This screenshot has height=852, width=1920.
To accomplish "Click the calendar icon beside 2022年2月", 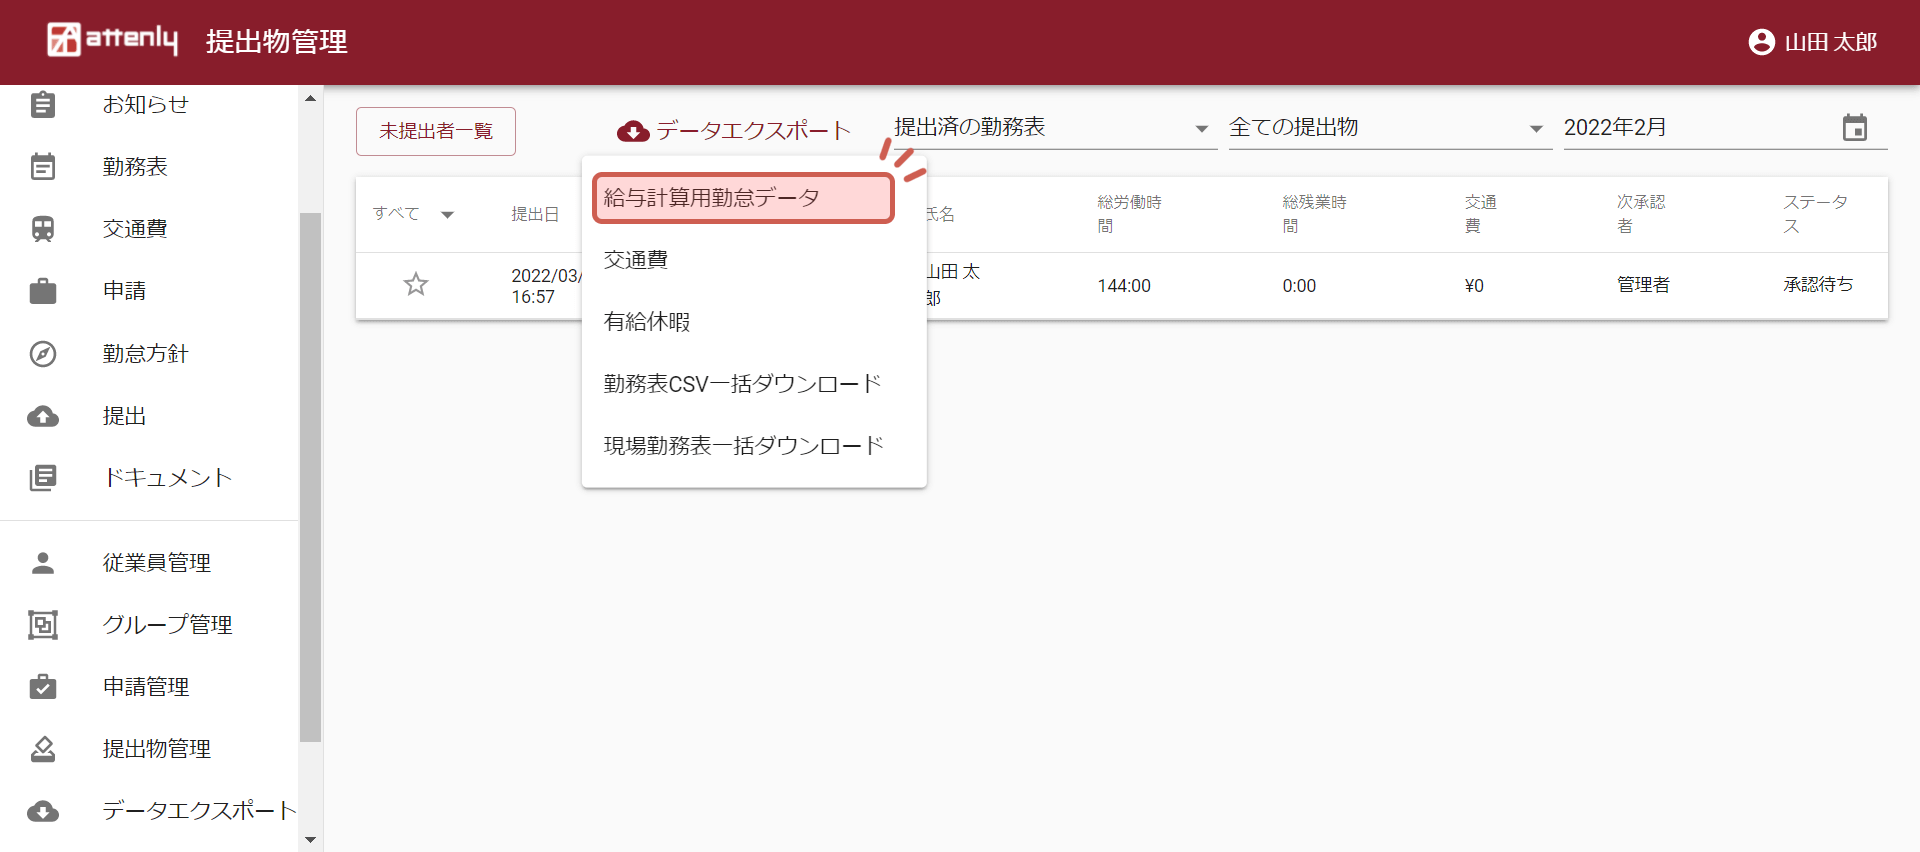I will [x=1854, y=128].
